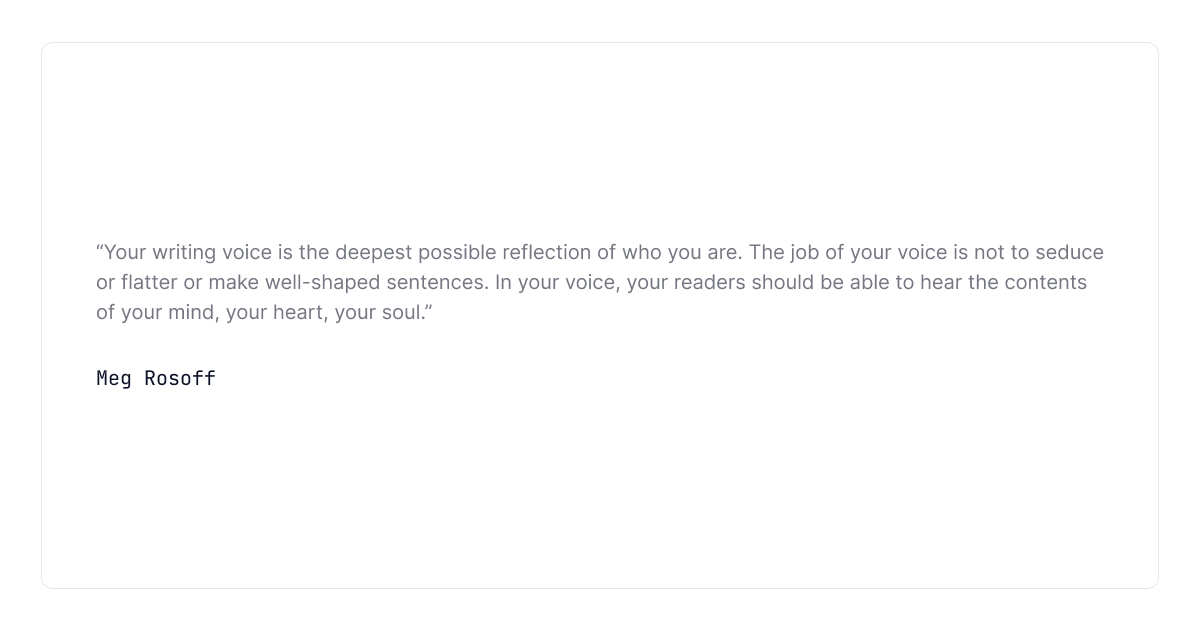This screenshot has width=1200, height=630.
Task: Click the first name 'Meg' of the author
Action: [x=114, y=378]
